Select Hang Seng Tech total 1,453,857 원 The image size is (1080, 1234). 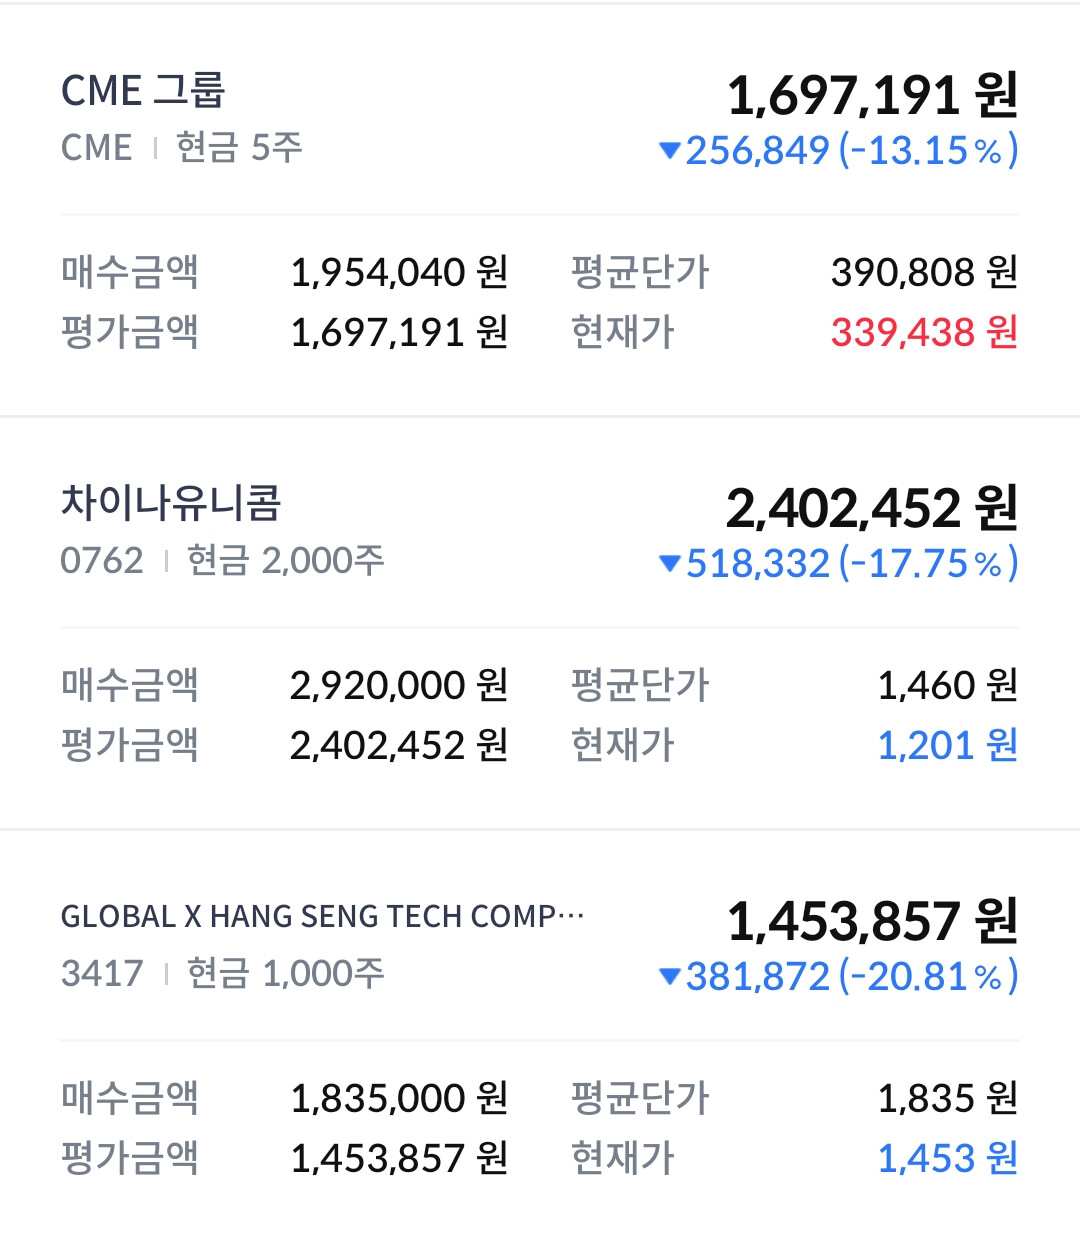pyautogui.click(x=872, y=922)
